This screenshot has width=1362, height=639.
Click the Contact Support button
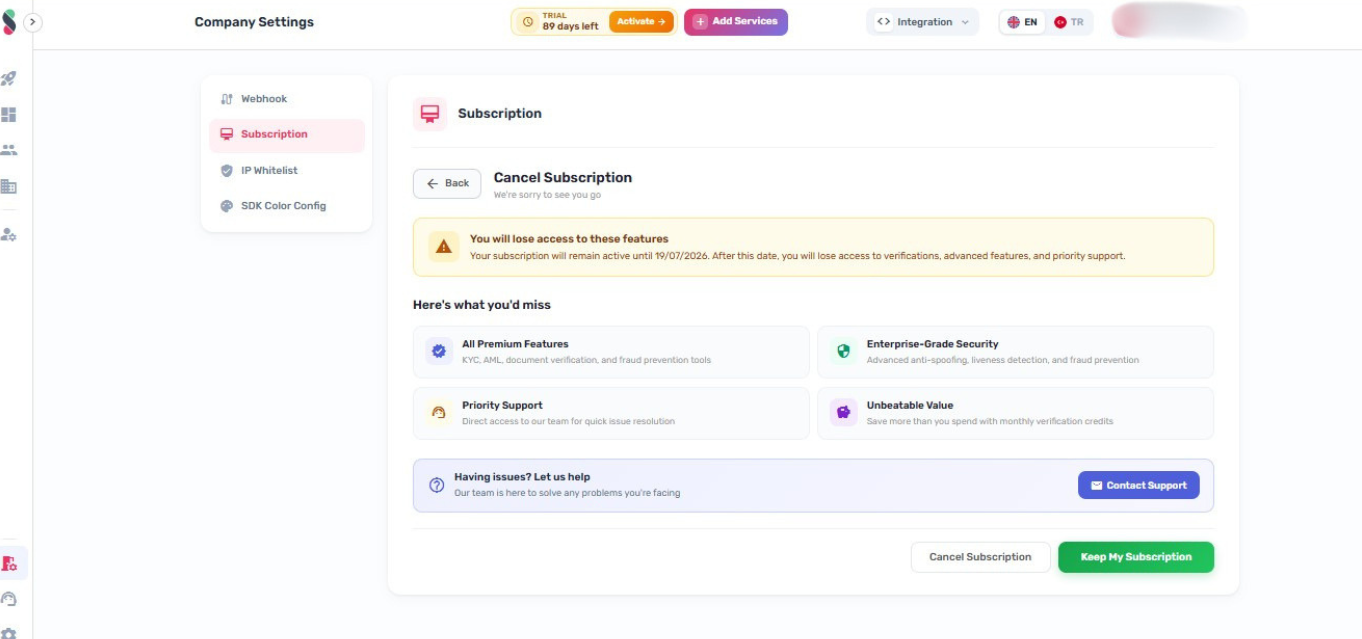1138,486
